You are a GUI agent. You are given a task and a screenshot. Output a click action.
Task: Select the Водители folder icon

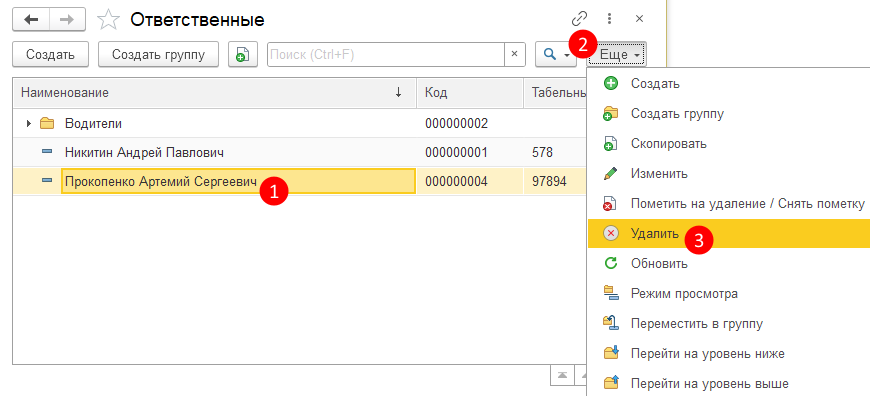coord(47,123)
